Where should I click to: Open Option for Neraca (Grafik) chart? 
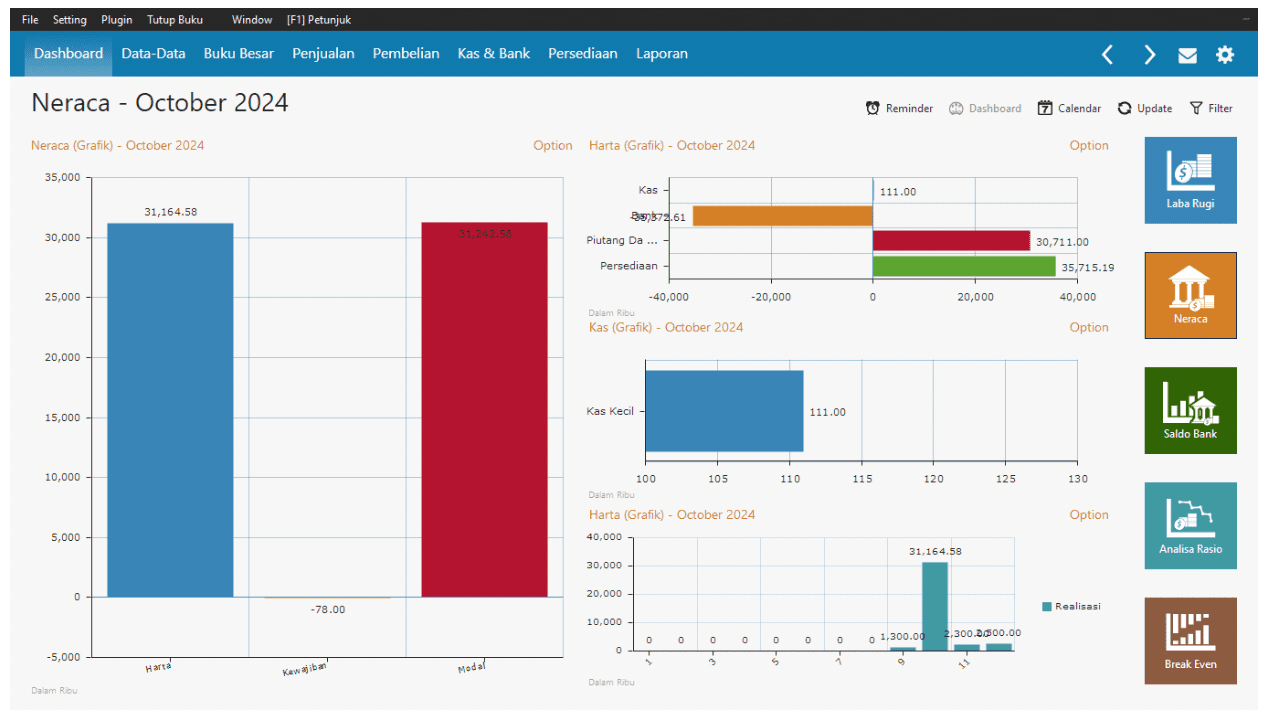point(552,145)
